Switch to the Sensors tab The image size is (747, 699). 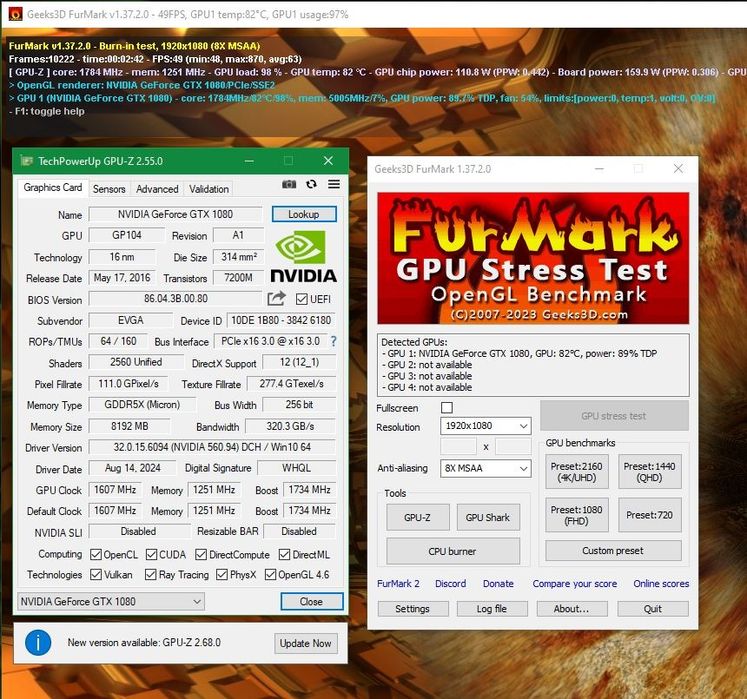(109, 189)
